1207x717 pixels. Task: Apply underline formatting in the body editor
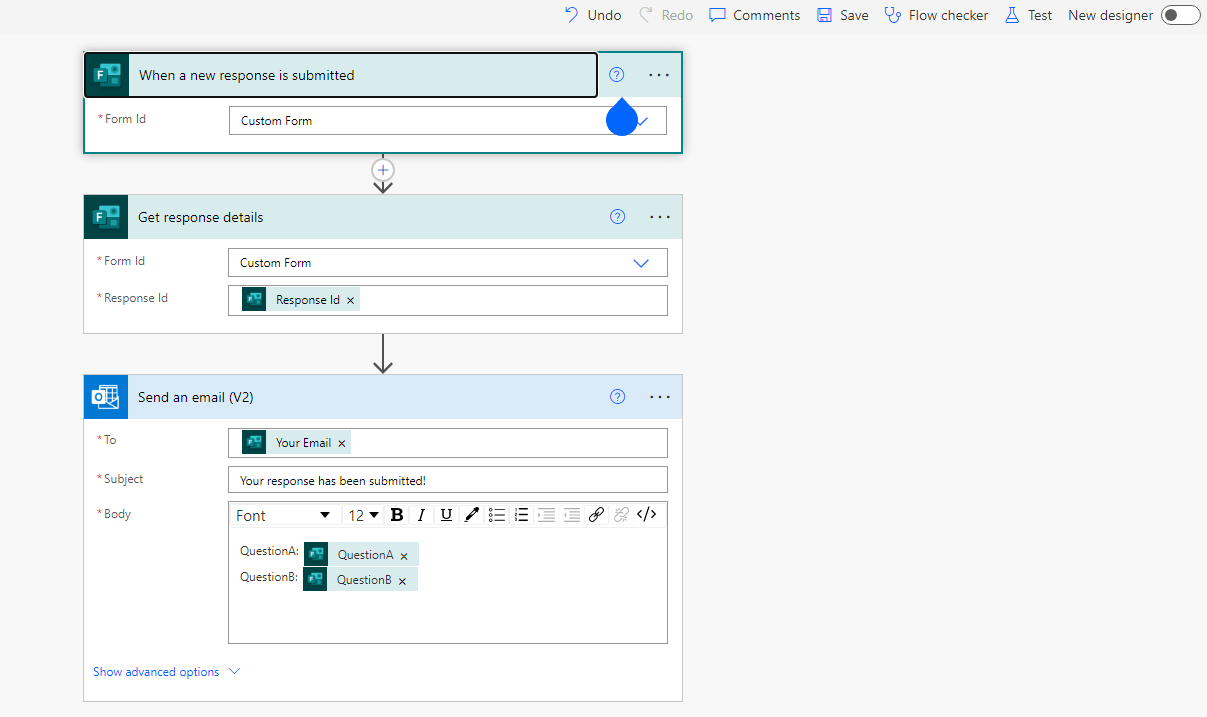point(445,514)
